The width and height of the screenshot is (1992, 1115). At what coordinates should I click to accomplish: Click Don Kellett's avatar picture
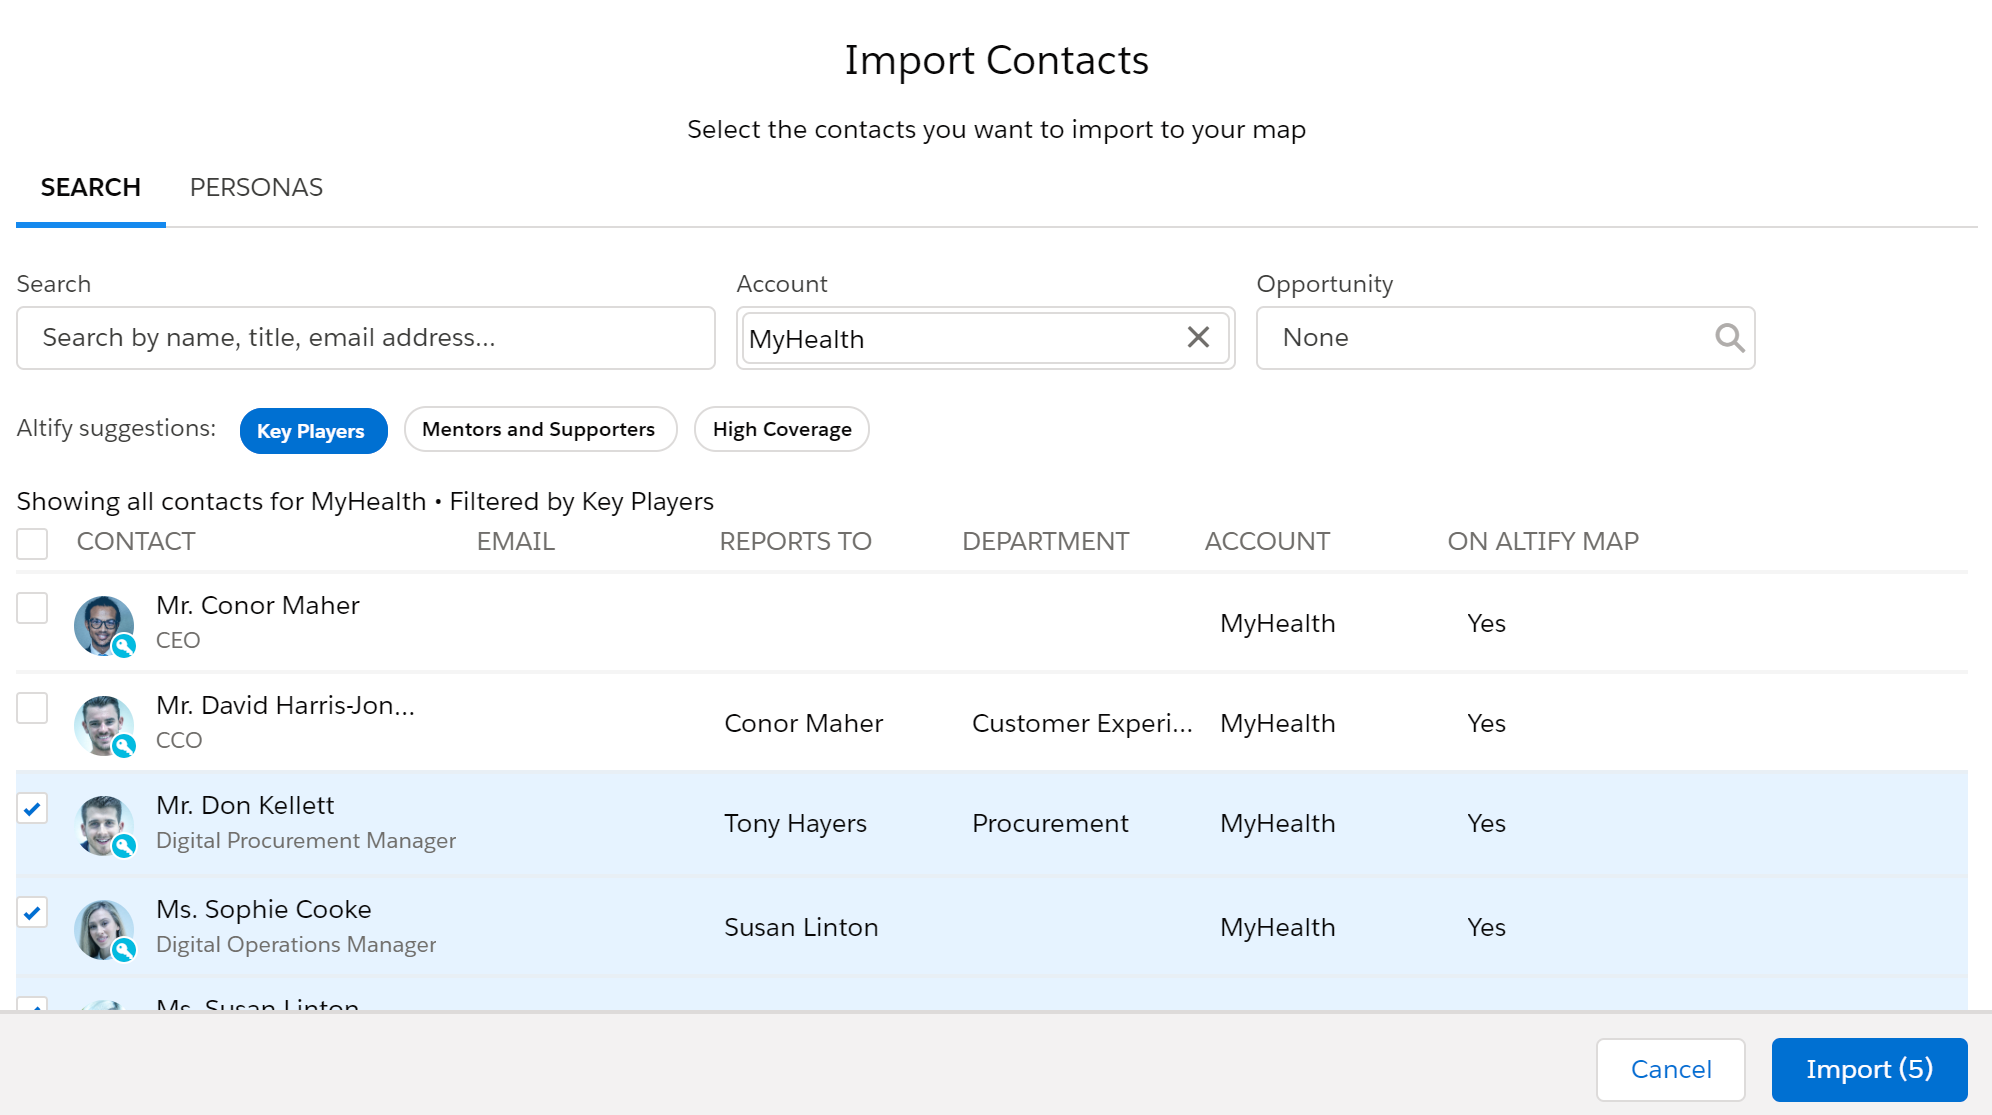point(103,825)
